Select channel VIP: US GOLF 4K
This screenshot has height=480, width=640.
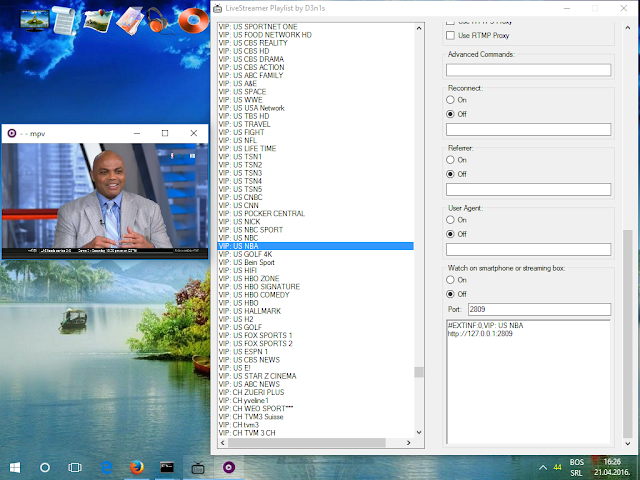coord(316,254)
